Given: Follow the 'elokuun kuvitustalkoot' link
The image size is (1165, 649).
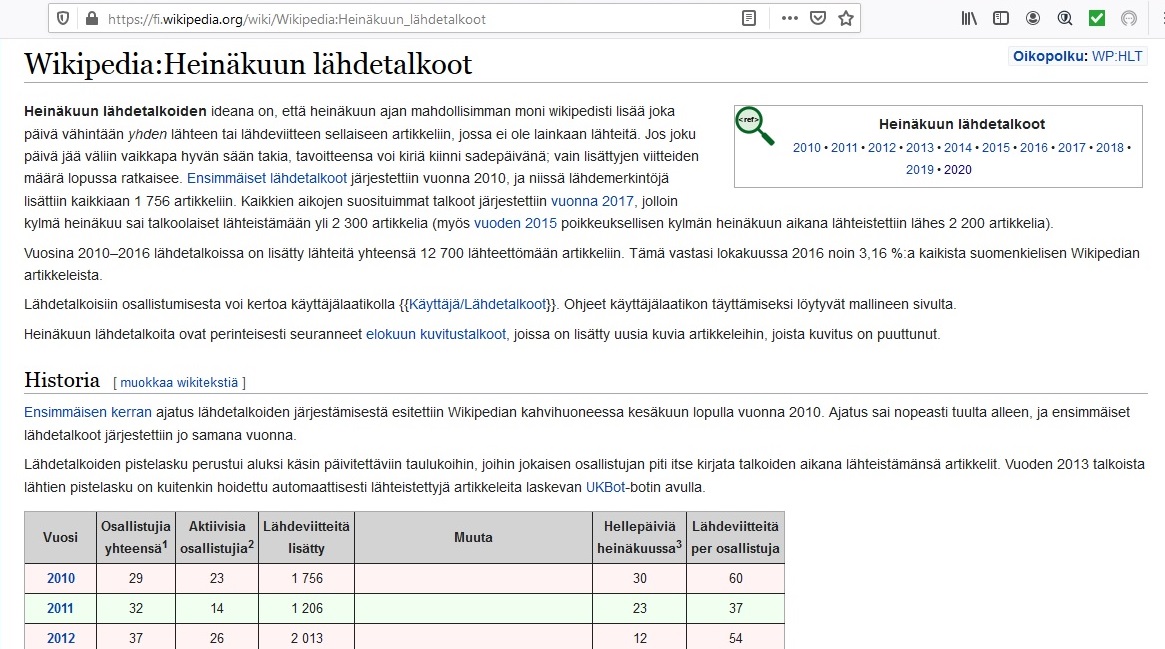Looking at the screenshot, I should coord(435,335).
